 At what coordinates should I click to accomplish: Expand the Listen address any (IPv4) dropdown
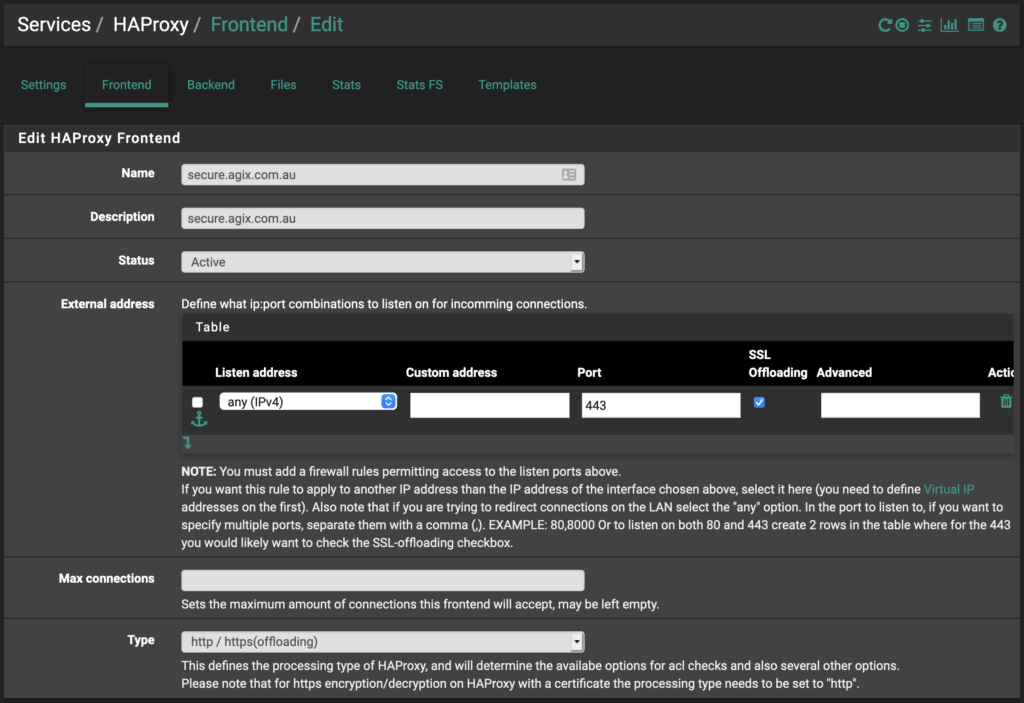point(308,401)
